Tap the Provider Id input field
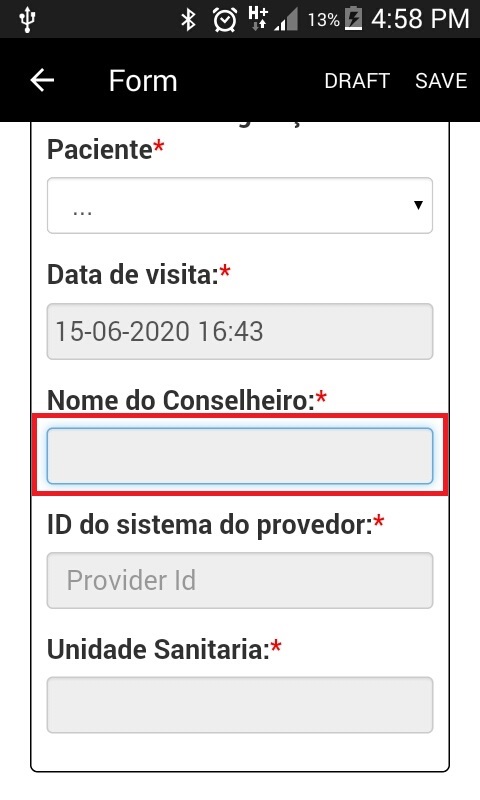 pyautogui.click(x=240, y=581)
